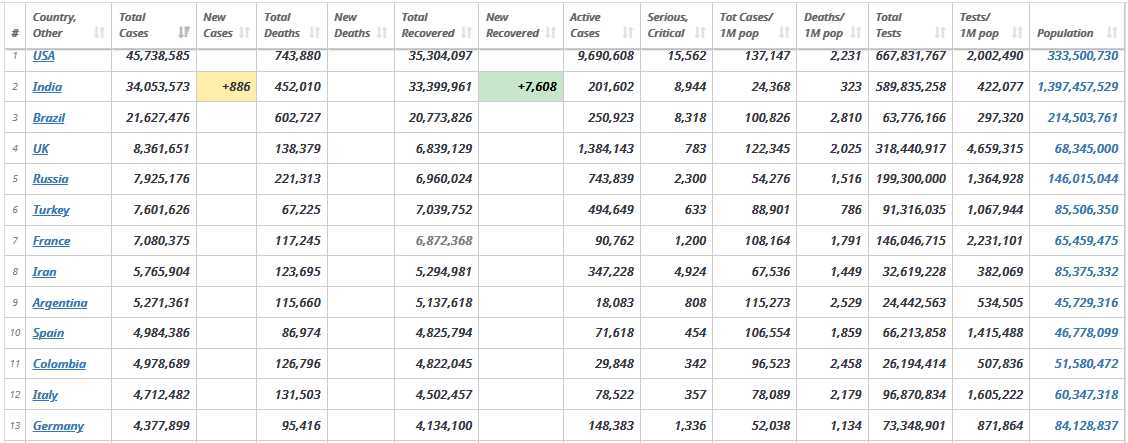Sort by Total Recovered column header

[436, 25]
